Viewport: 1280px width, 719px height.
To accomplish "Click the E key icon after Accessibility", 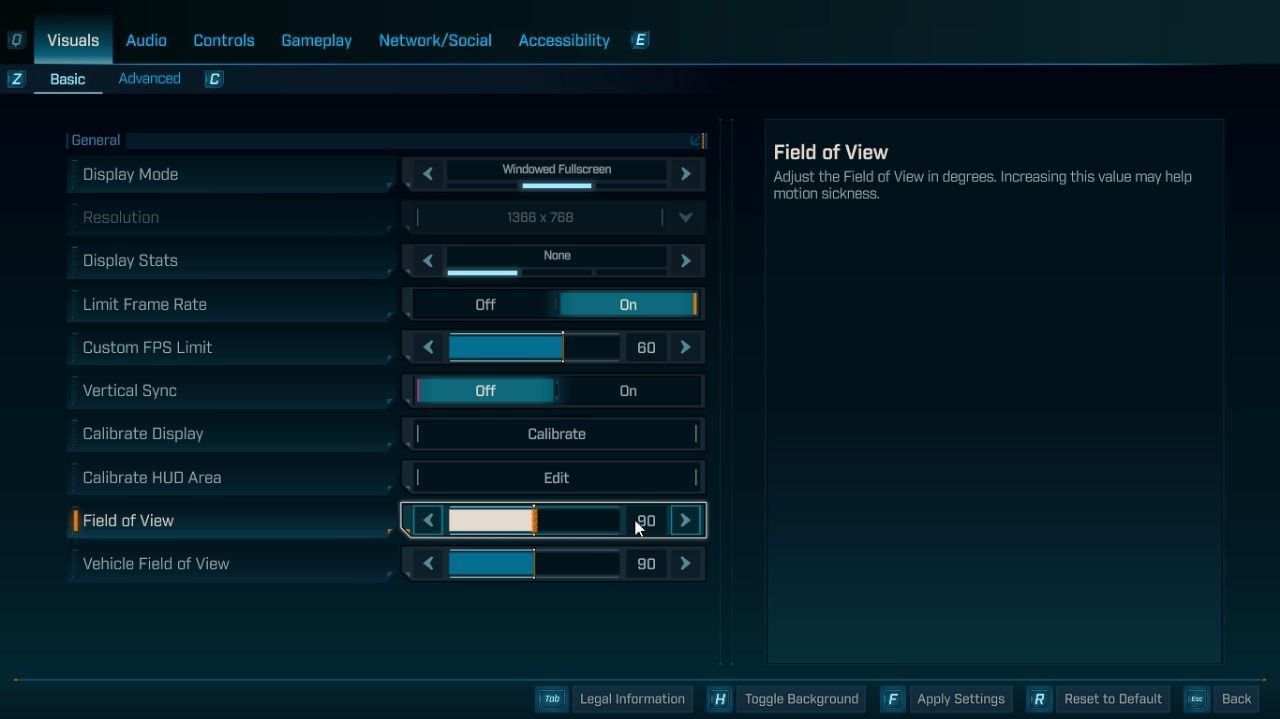I will [x=638, y=40].
